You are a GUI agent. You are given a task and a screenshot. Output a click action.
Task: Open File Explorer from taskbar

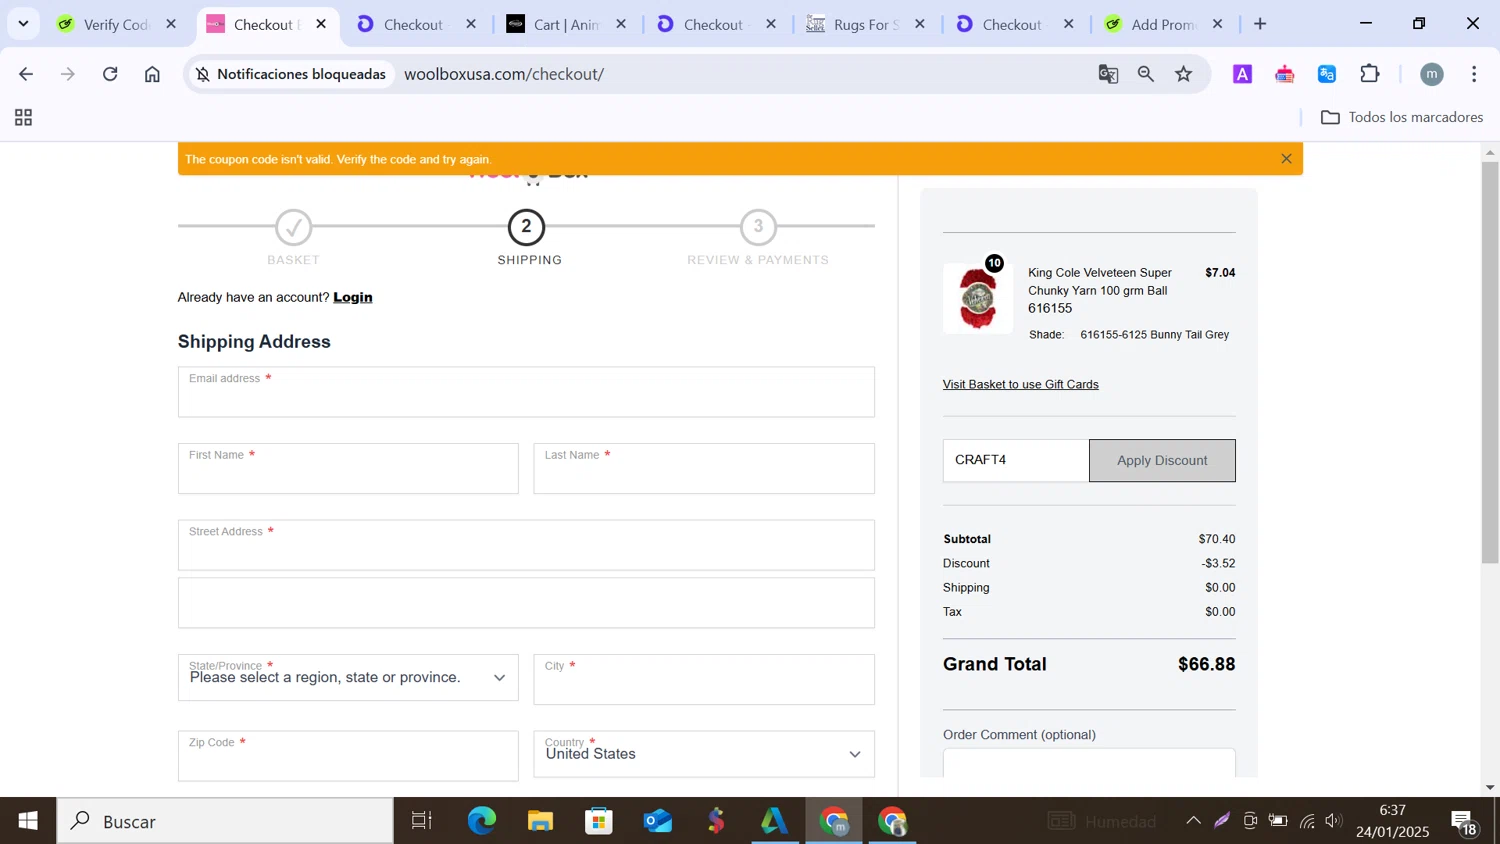(x=540, y=821)
